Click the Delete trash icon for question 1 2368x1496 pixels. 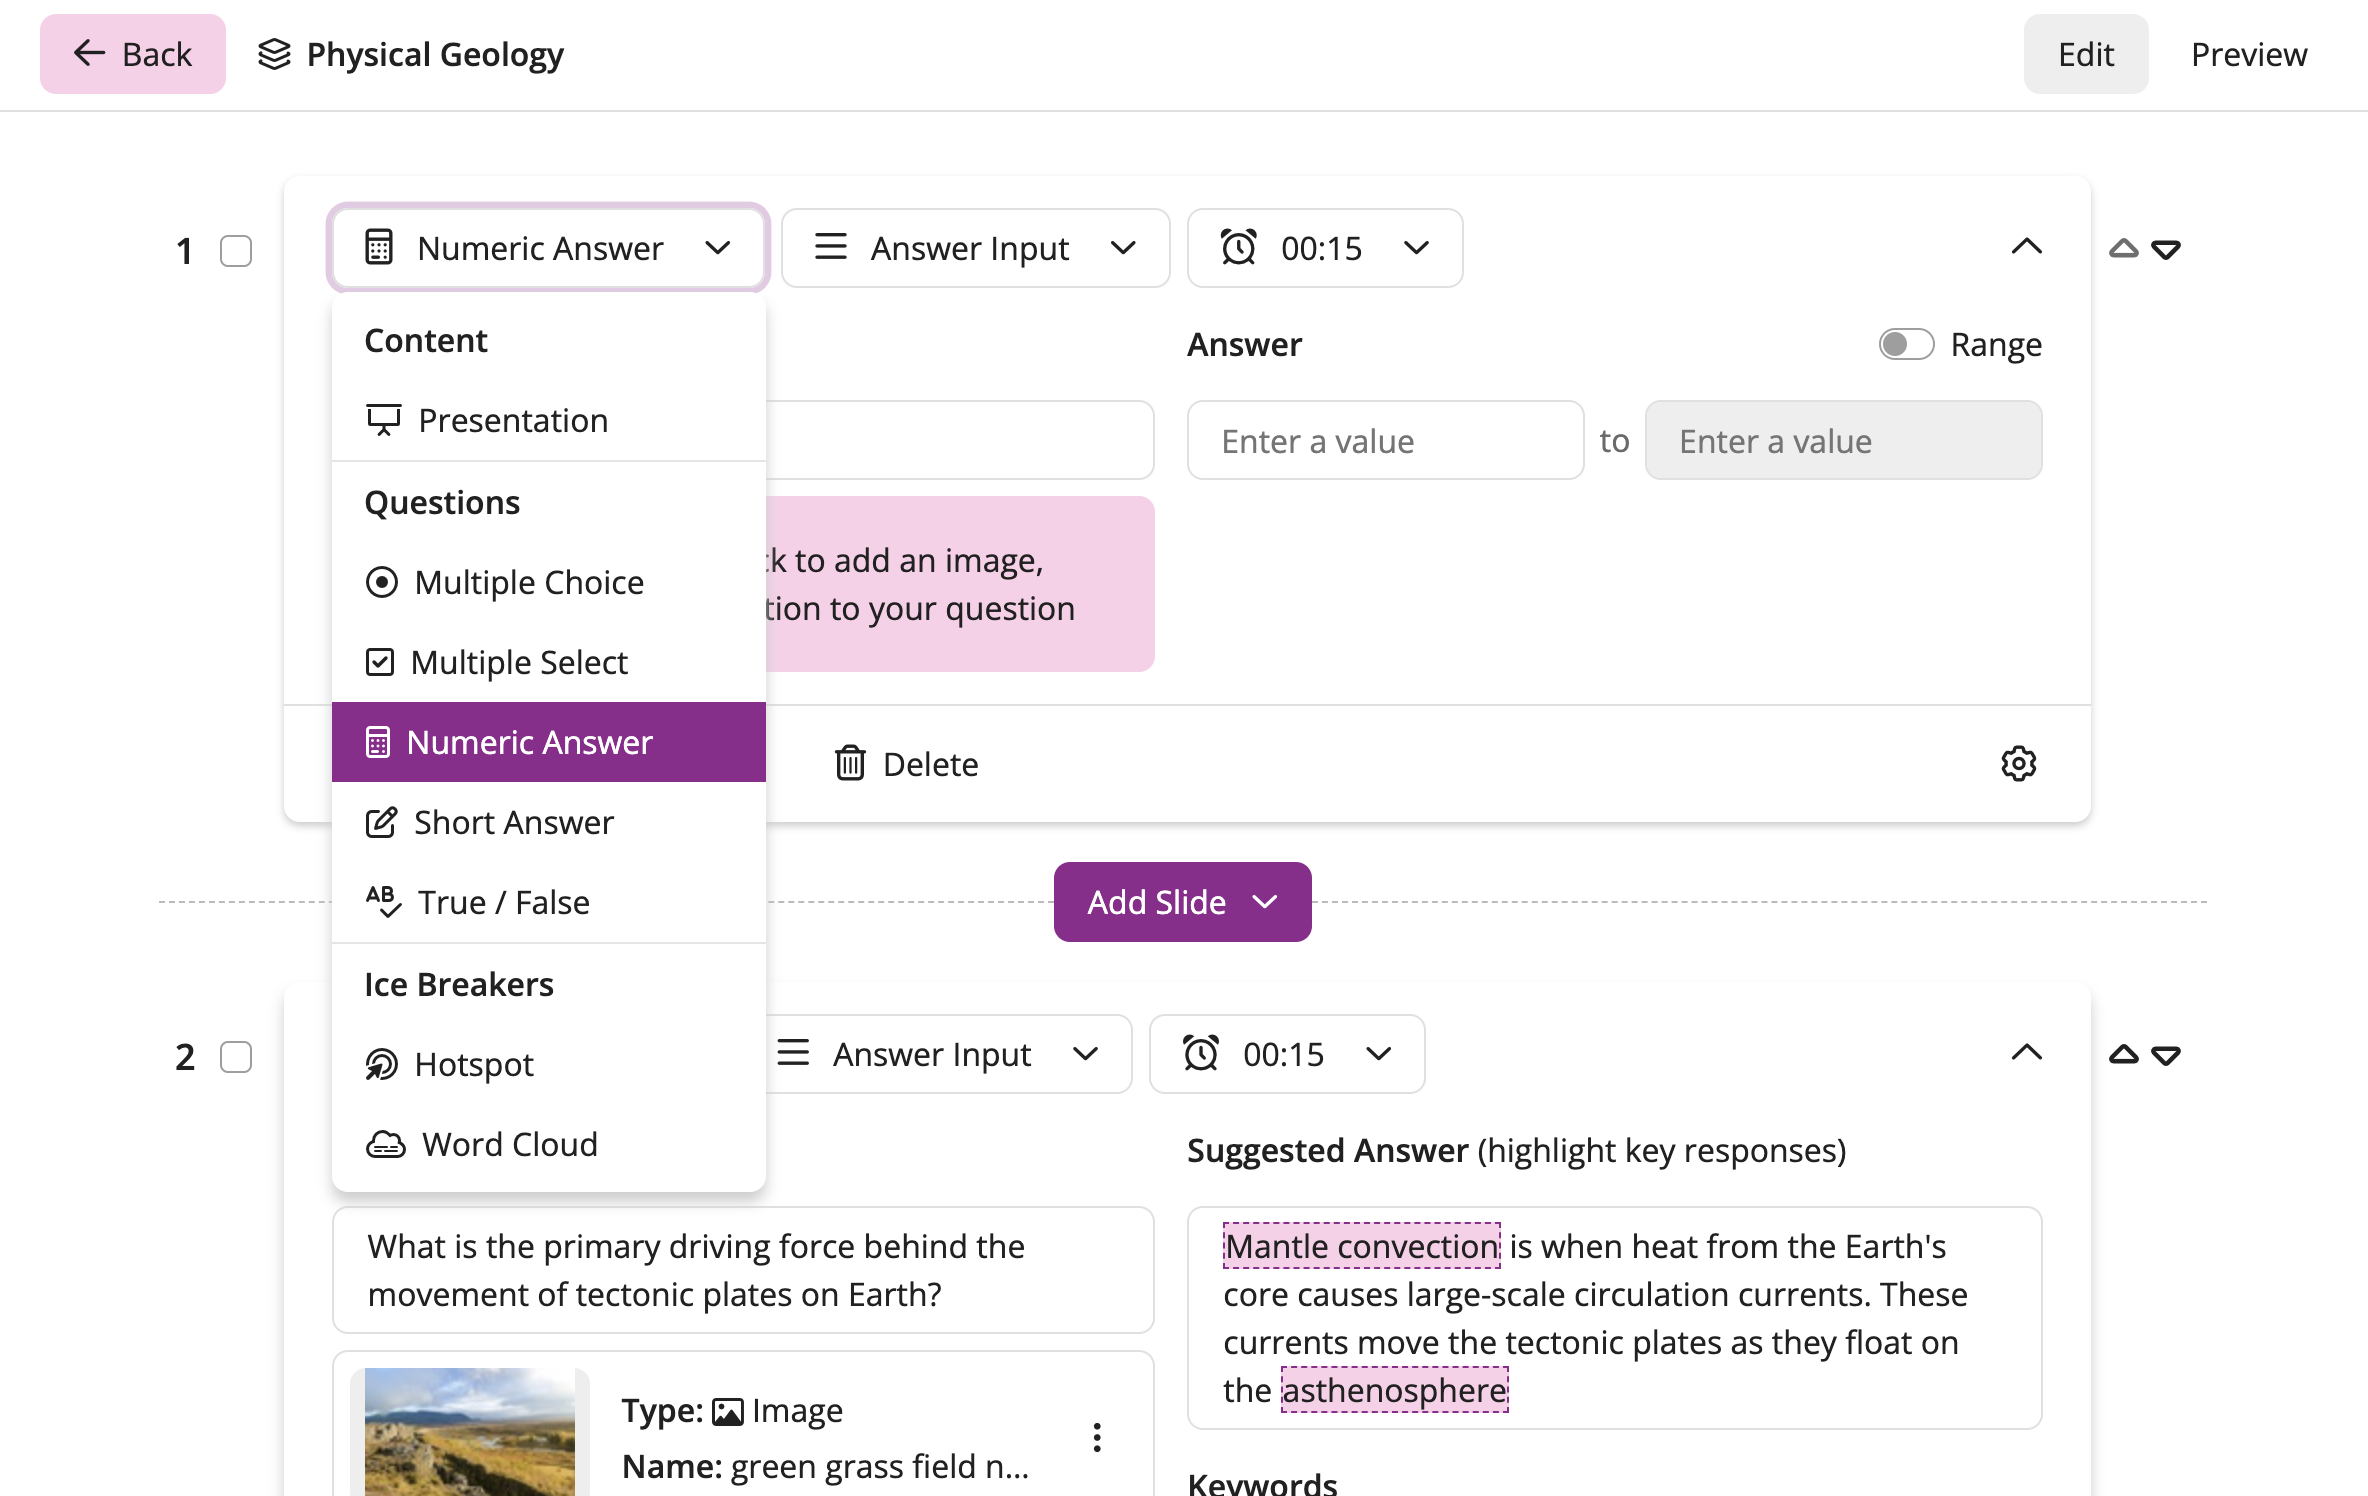tap(850, 764)
